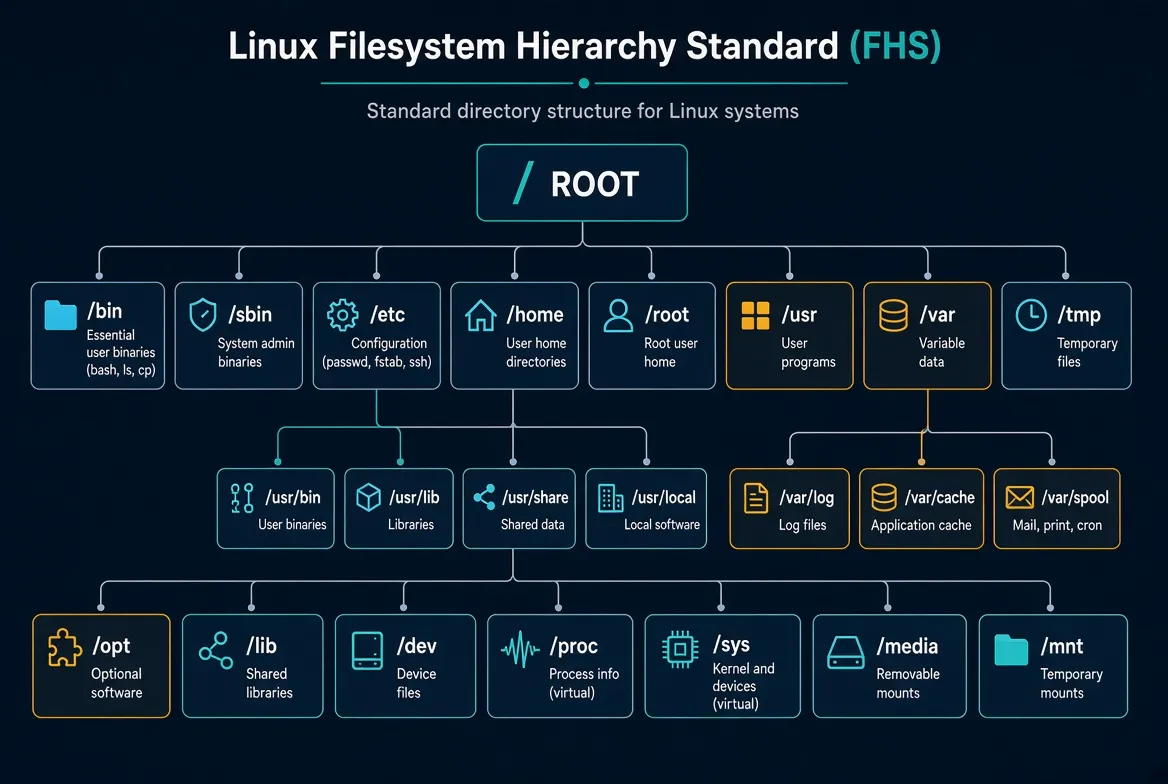
Task: Click the person icon beside /root
Action: (618, 315)
